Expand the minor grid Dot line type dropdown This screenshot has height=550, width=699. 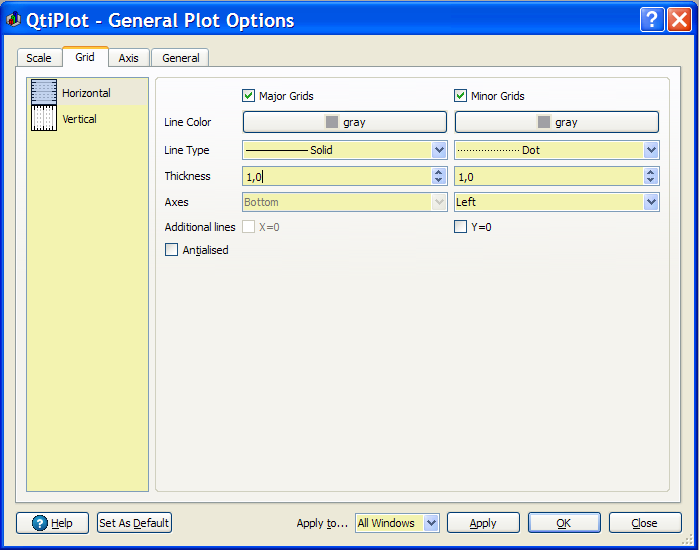pos(651,150)
